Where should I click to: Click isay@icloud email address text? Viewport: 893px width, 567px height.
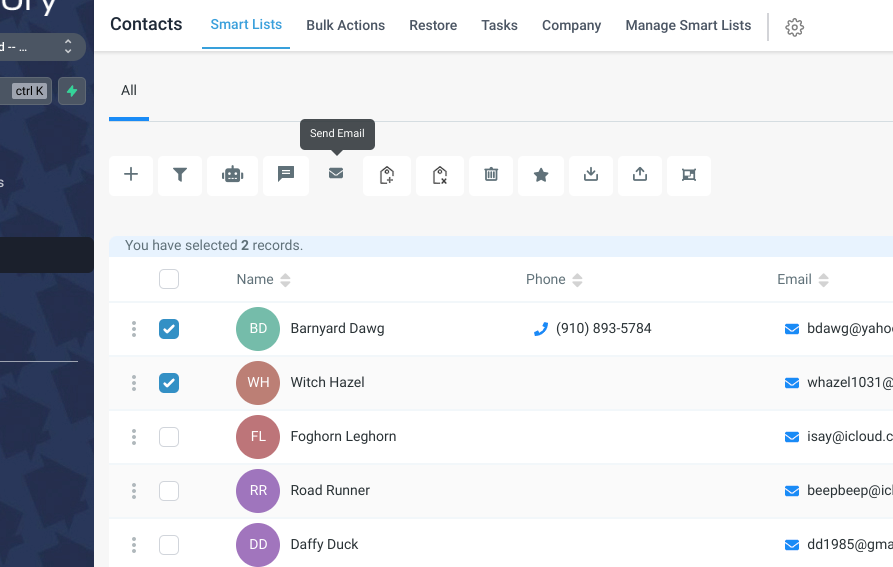[850, 437]
